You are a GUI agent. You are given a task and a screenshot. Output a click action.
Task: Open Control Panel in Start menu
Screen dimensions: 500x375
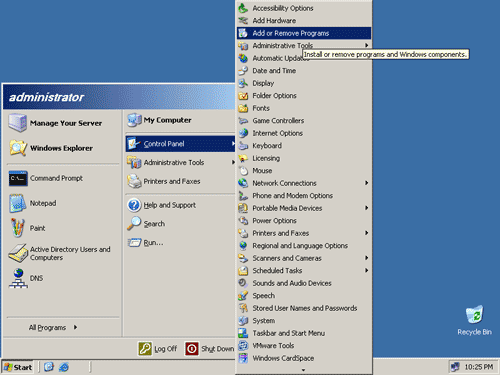[x=180, y=144]
